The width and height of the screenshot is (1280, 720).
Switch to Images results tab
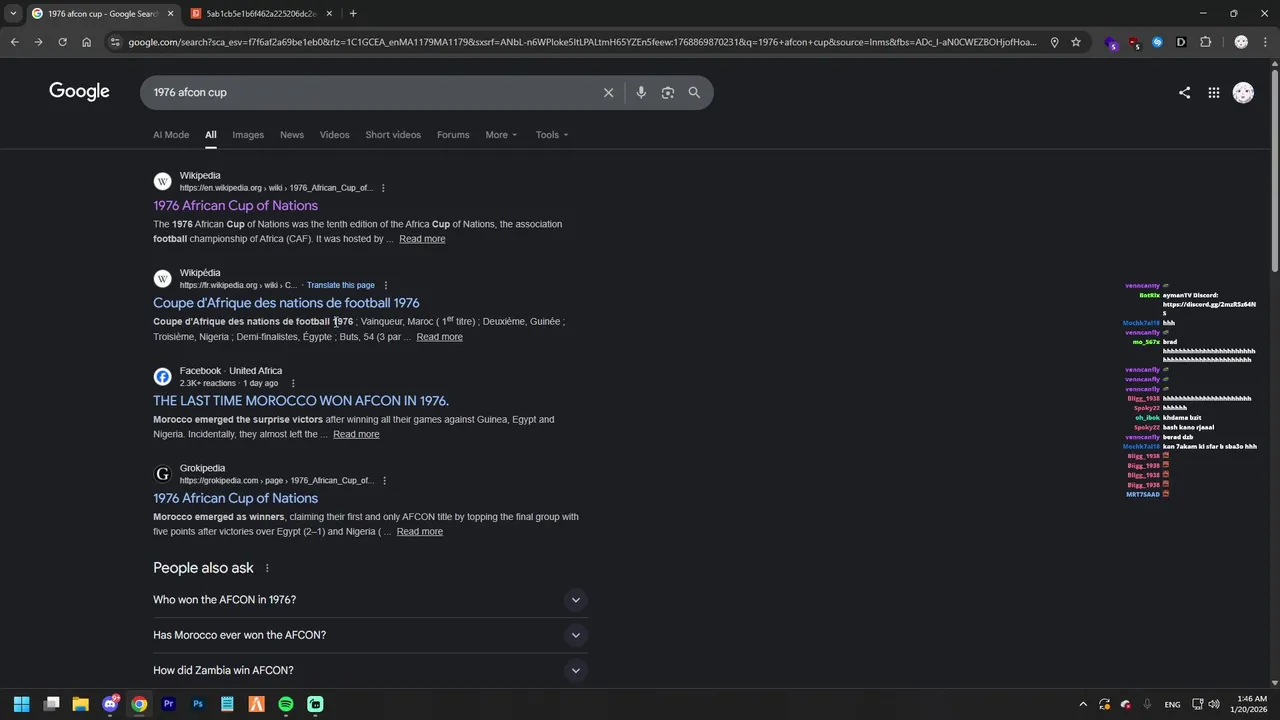pyautogui.click(x=248, y=135)
